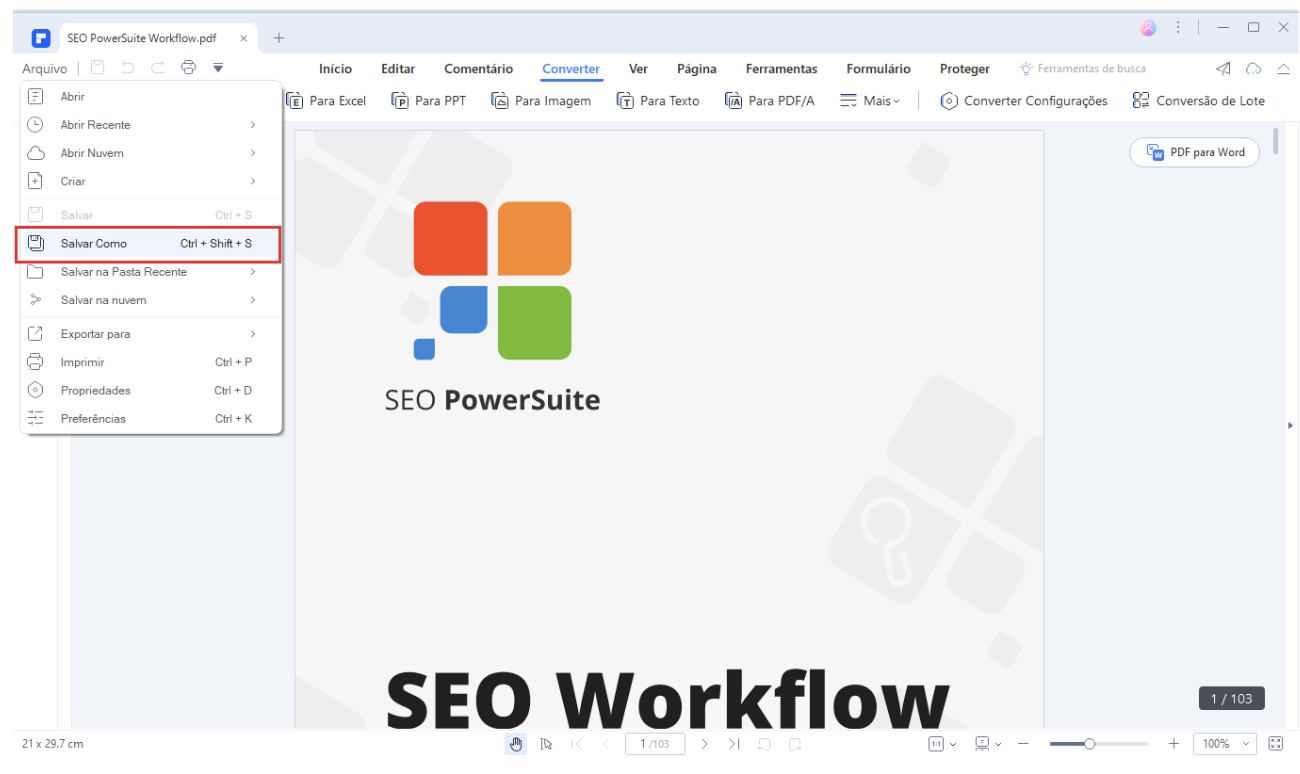The image size is (1300, 774).
Task: Switch to the Página tab
Action: 697,69
